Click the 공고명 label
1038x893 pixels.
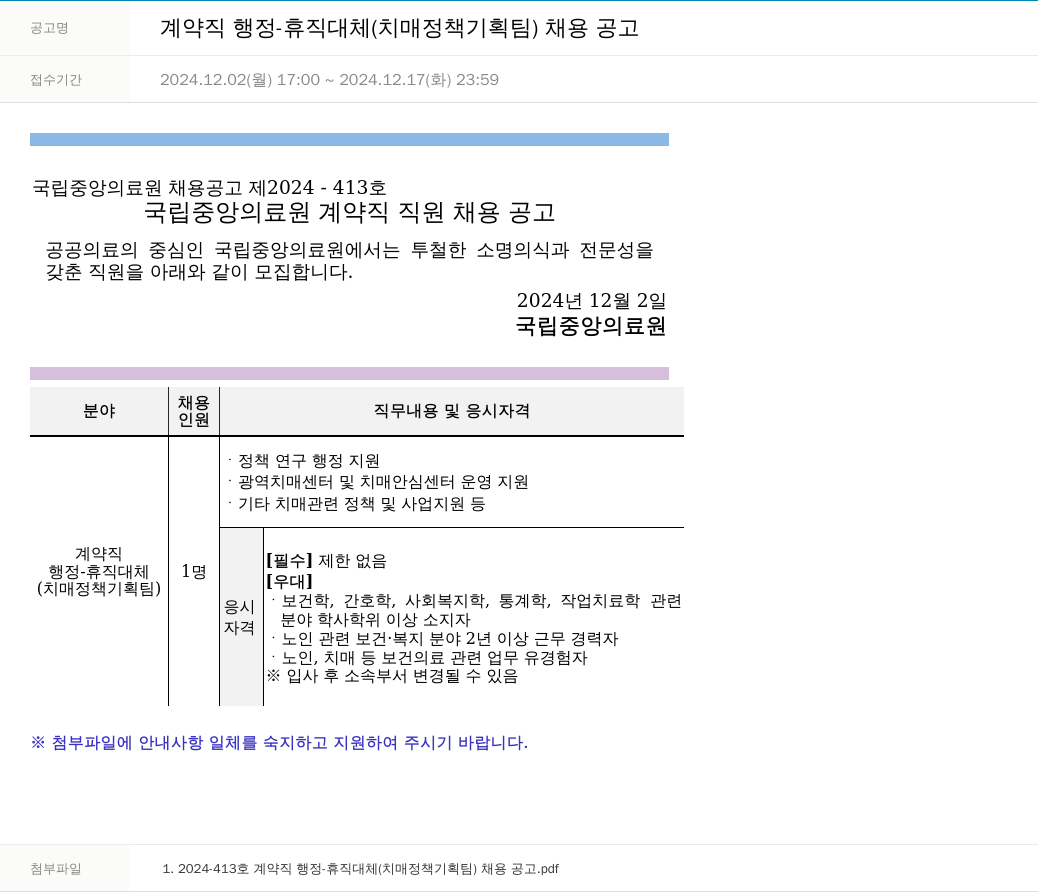pos(49,28)
